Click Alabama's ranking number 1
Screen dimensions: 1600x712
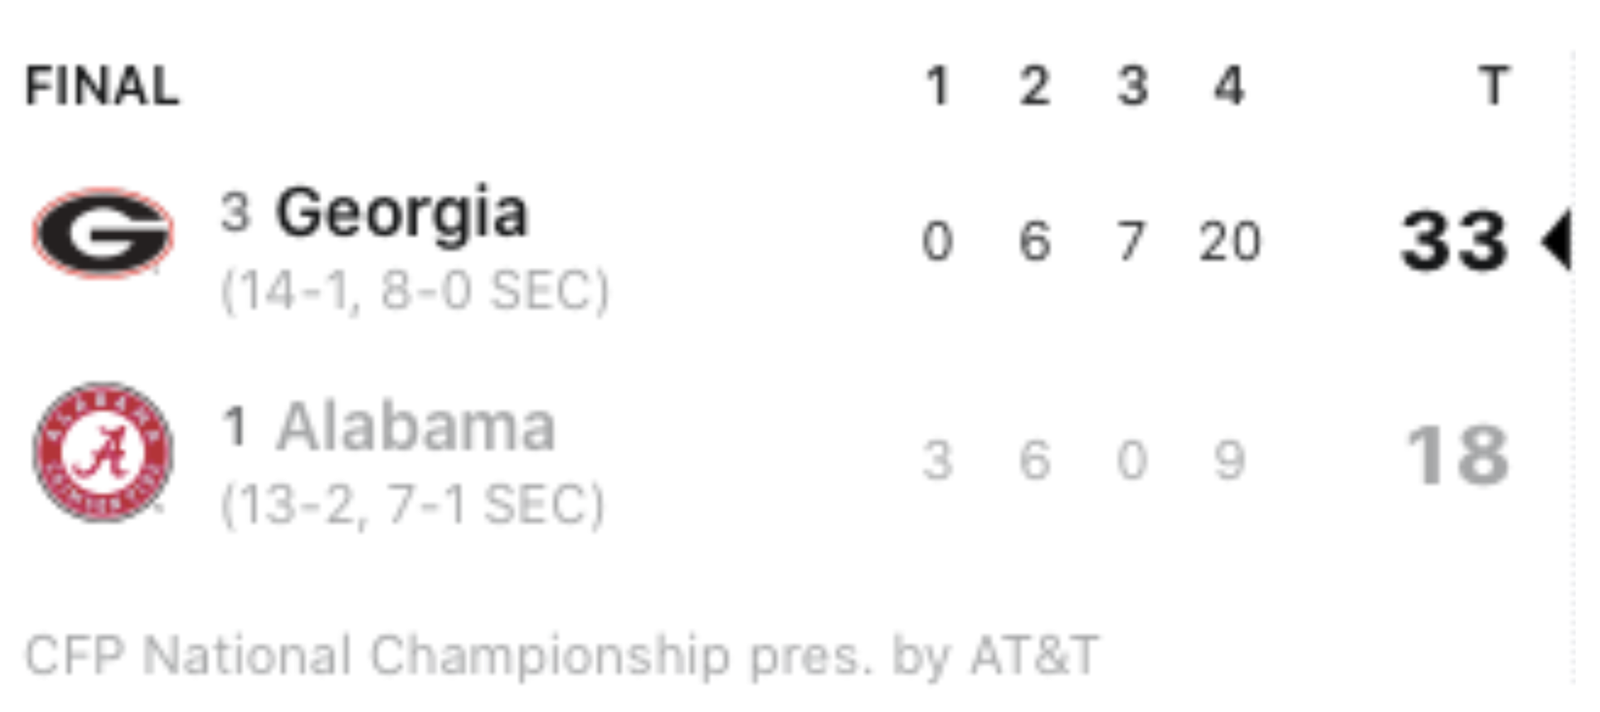coord(235,427)
